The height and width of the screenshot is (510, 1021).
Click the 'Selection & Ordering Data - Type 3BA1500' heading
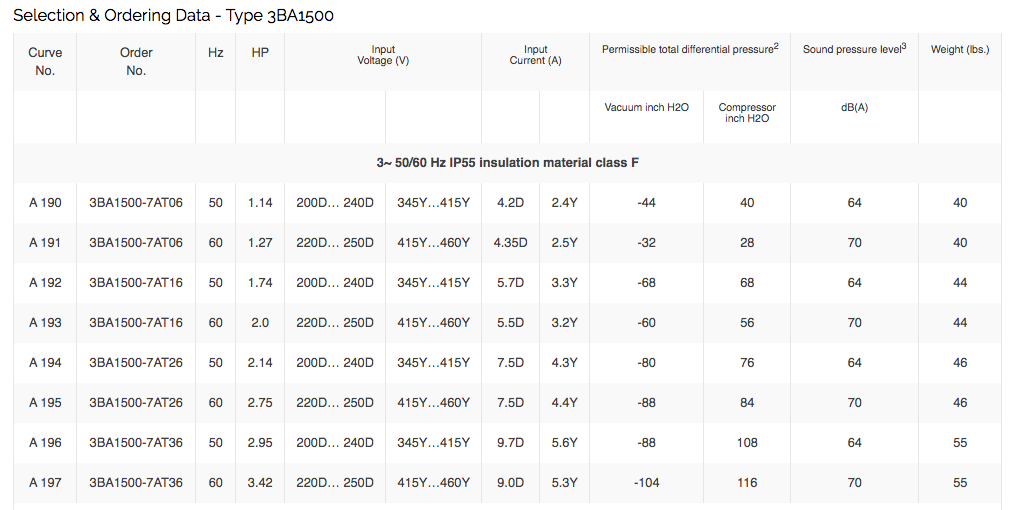coord(173,16)
